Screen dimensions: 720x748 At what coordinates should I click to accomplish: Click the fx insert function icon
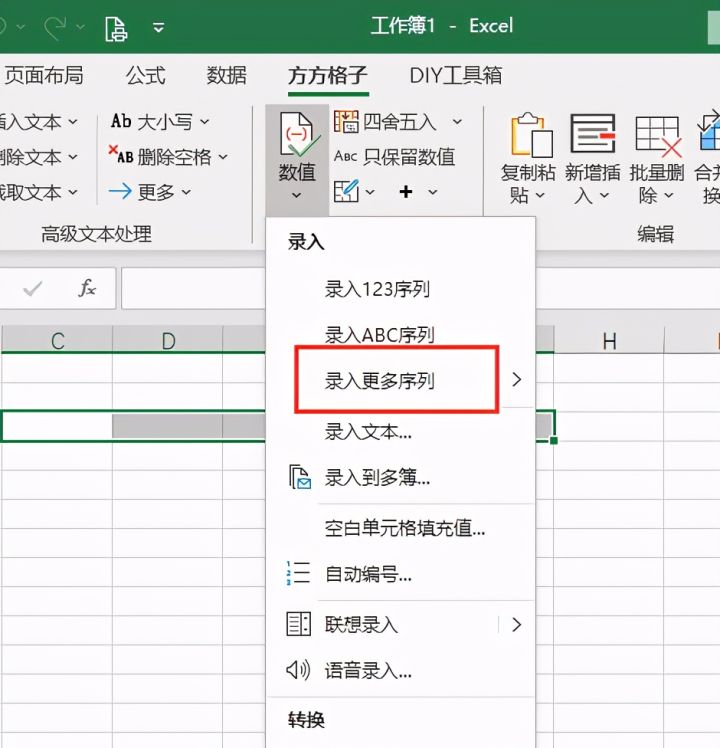[x=87, y=288]
